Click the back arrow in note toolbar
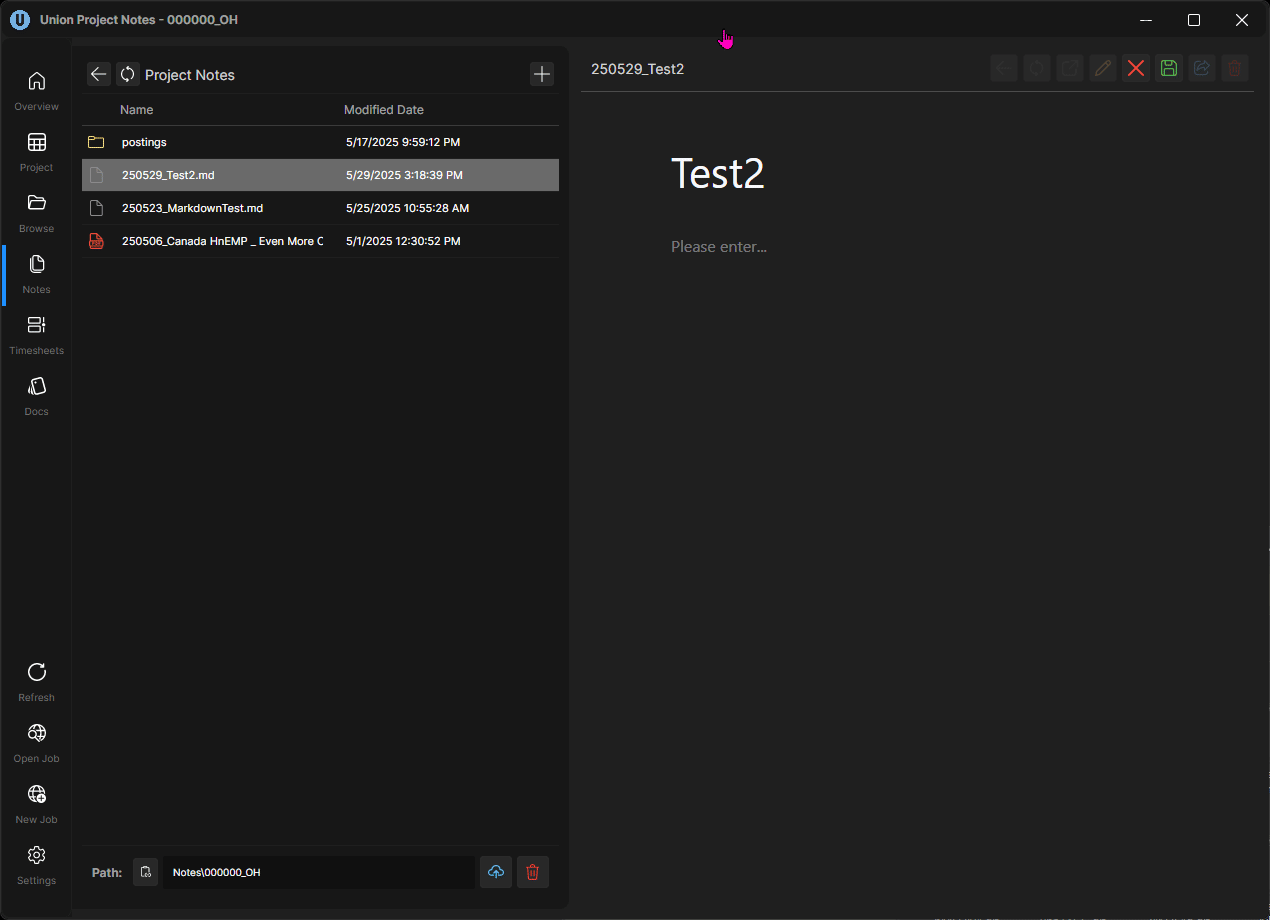 coord(1004,68)
